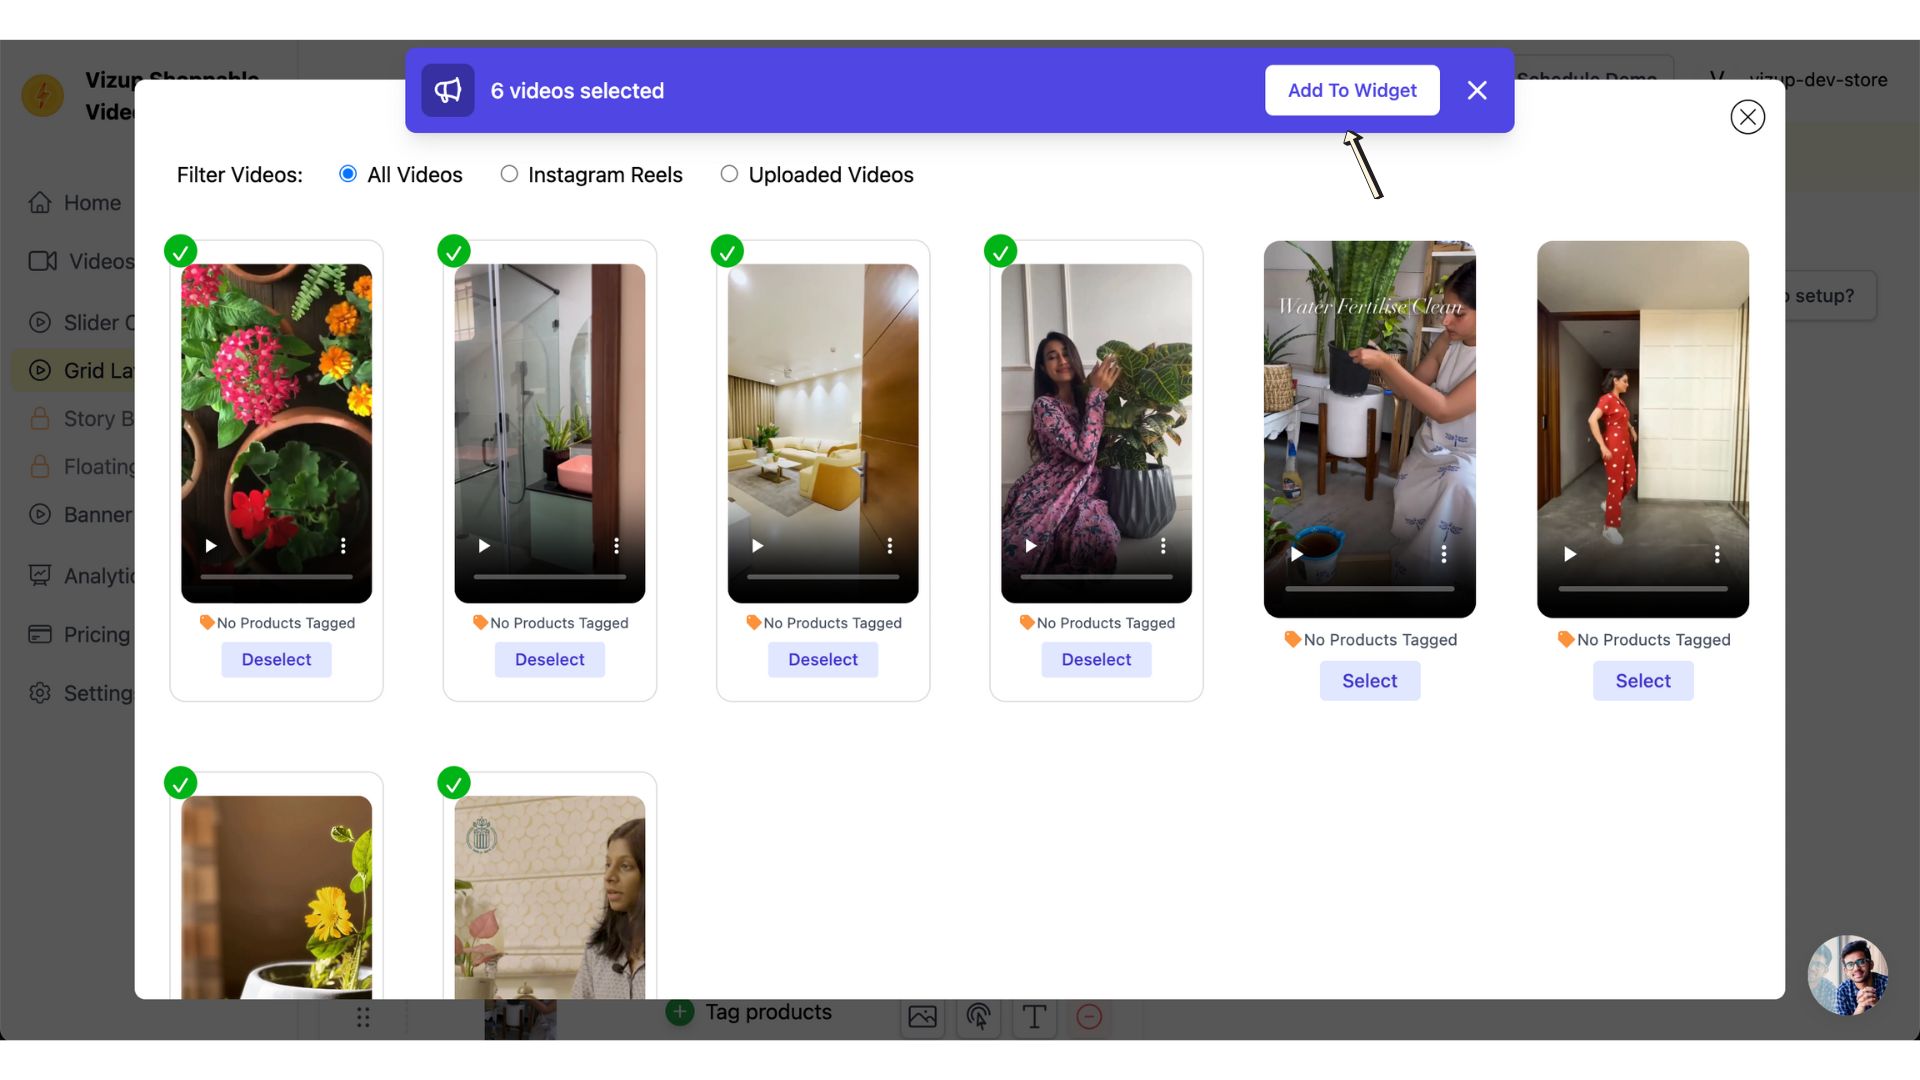This screenshot has width=1920, height=1080.
Task: Open the chat support avatar
Action: [x=1847, y=975]
